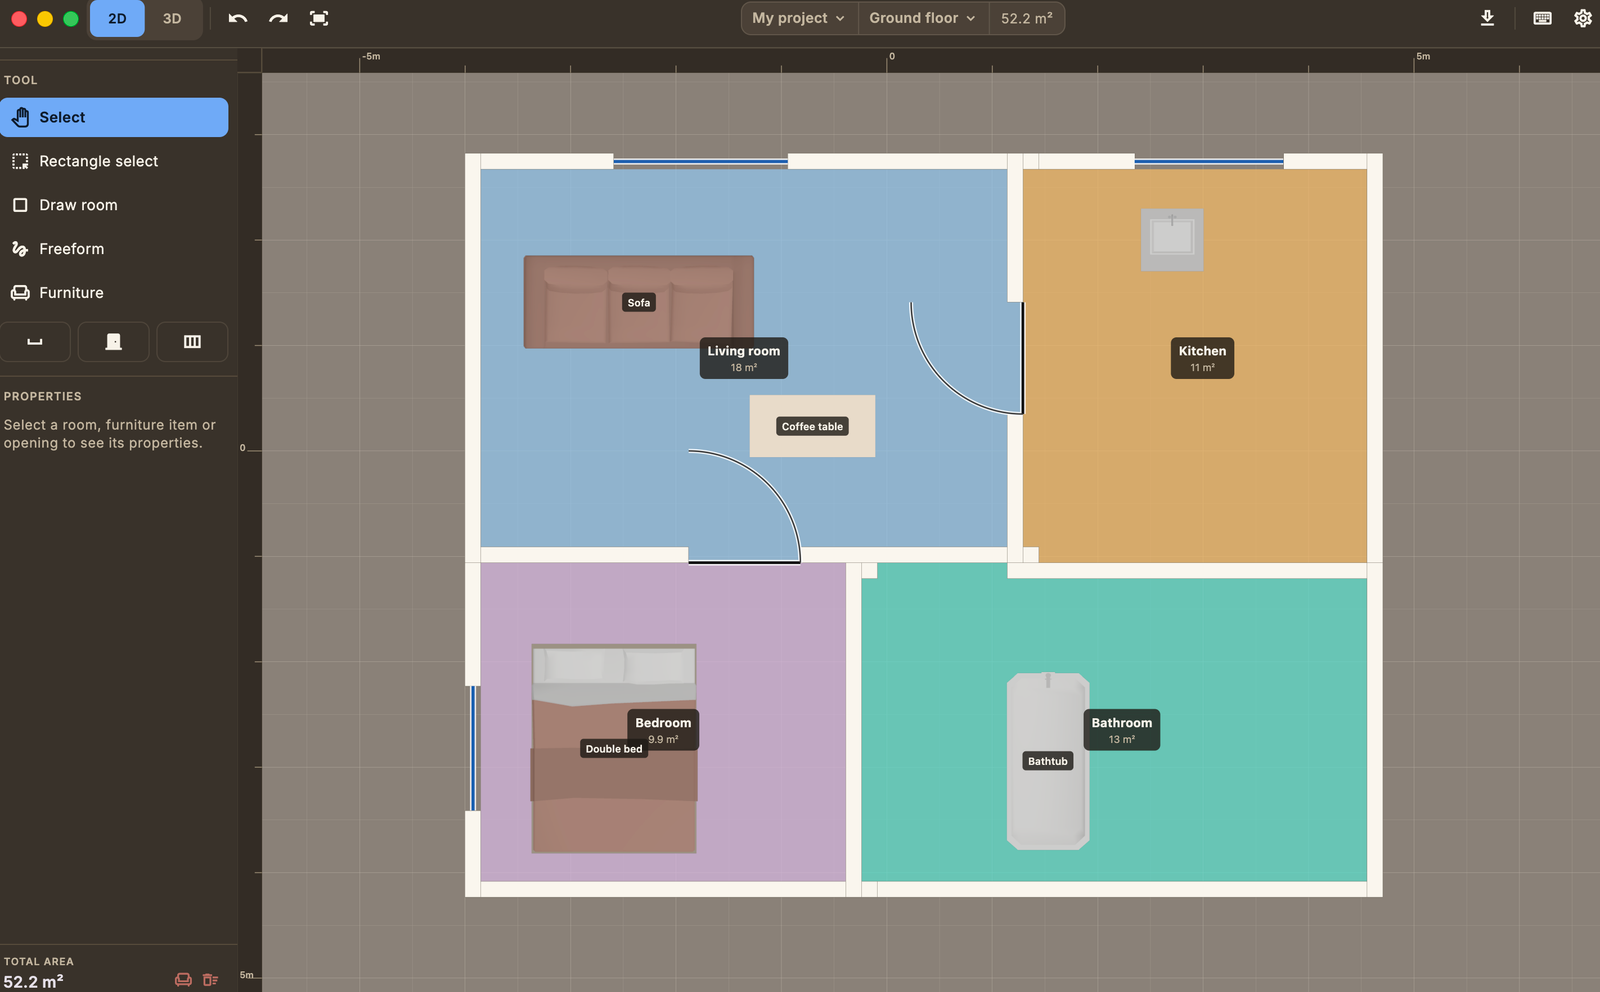Screen dimensions: 1600x992
Task: Open the Furniture tool
Action: click(114, 293)
